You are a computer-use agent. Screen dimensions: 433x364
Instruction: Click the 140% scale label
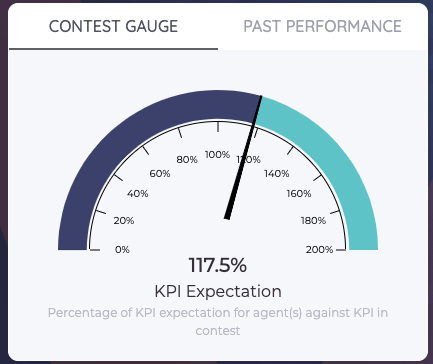click(x=277, y=173)
